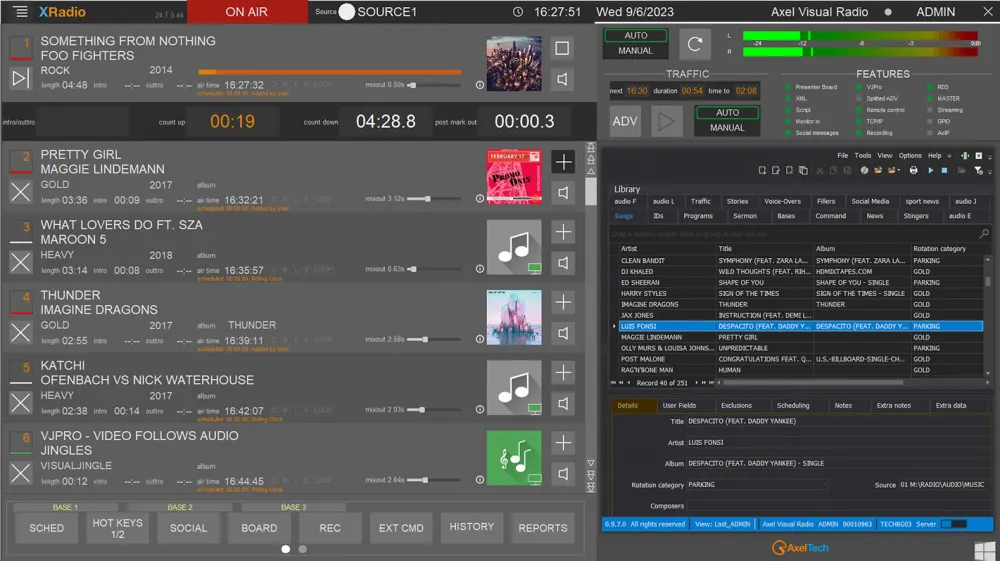The height and width of the screenshot is (561, 1000).
Task: Skip to next track on Foo Fighters player
Action: [x=20, y=78]
